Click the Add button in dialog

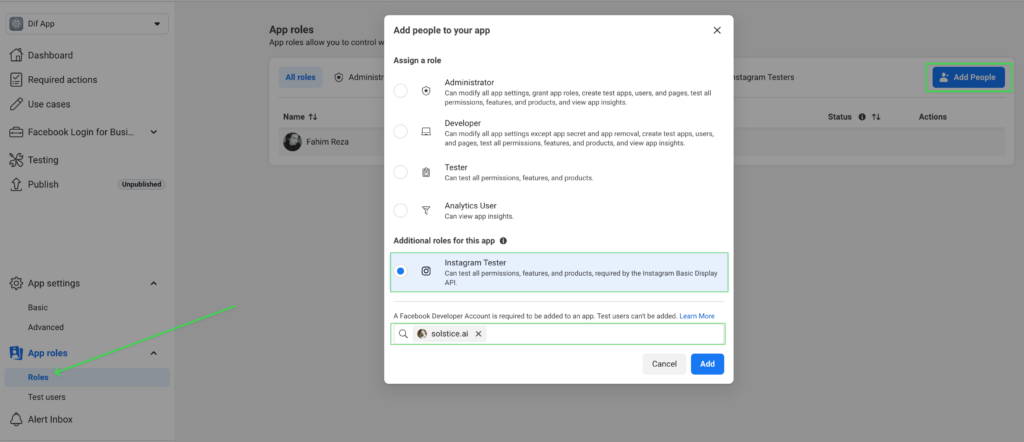point(707,364)
